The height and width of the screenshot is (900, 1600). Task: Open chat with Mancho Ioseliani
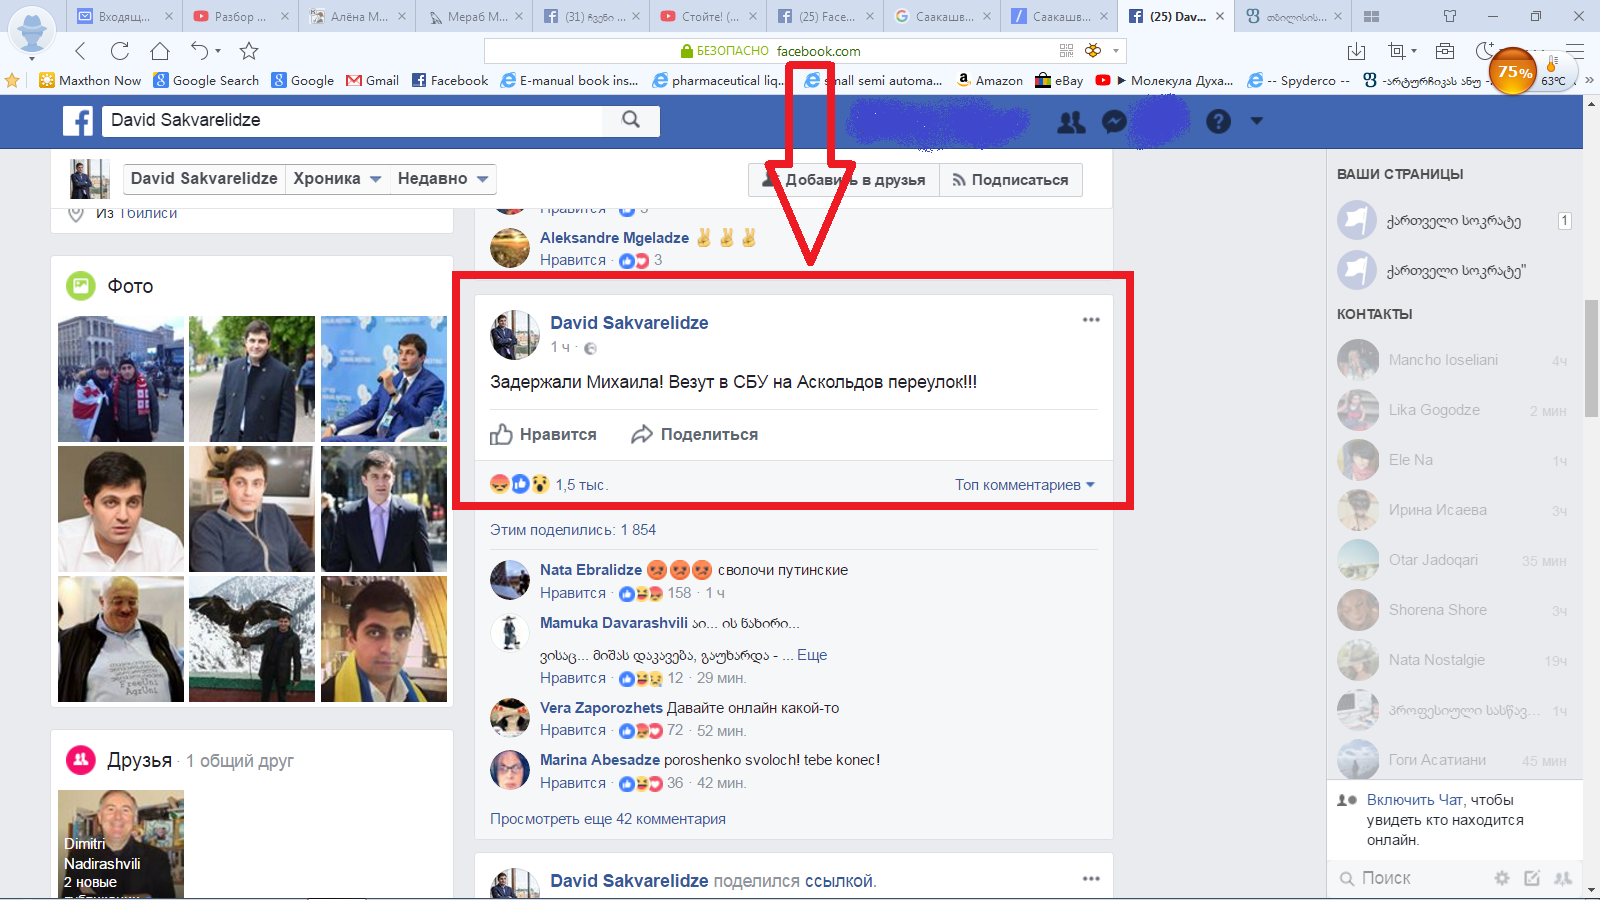coord(1455,360)
